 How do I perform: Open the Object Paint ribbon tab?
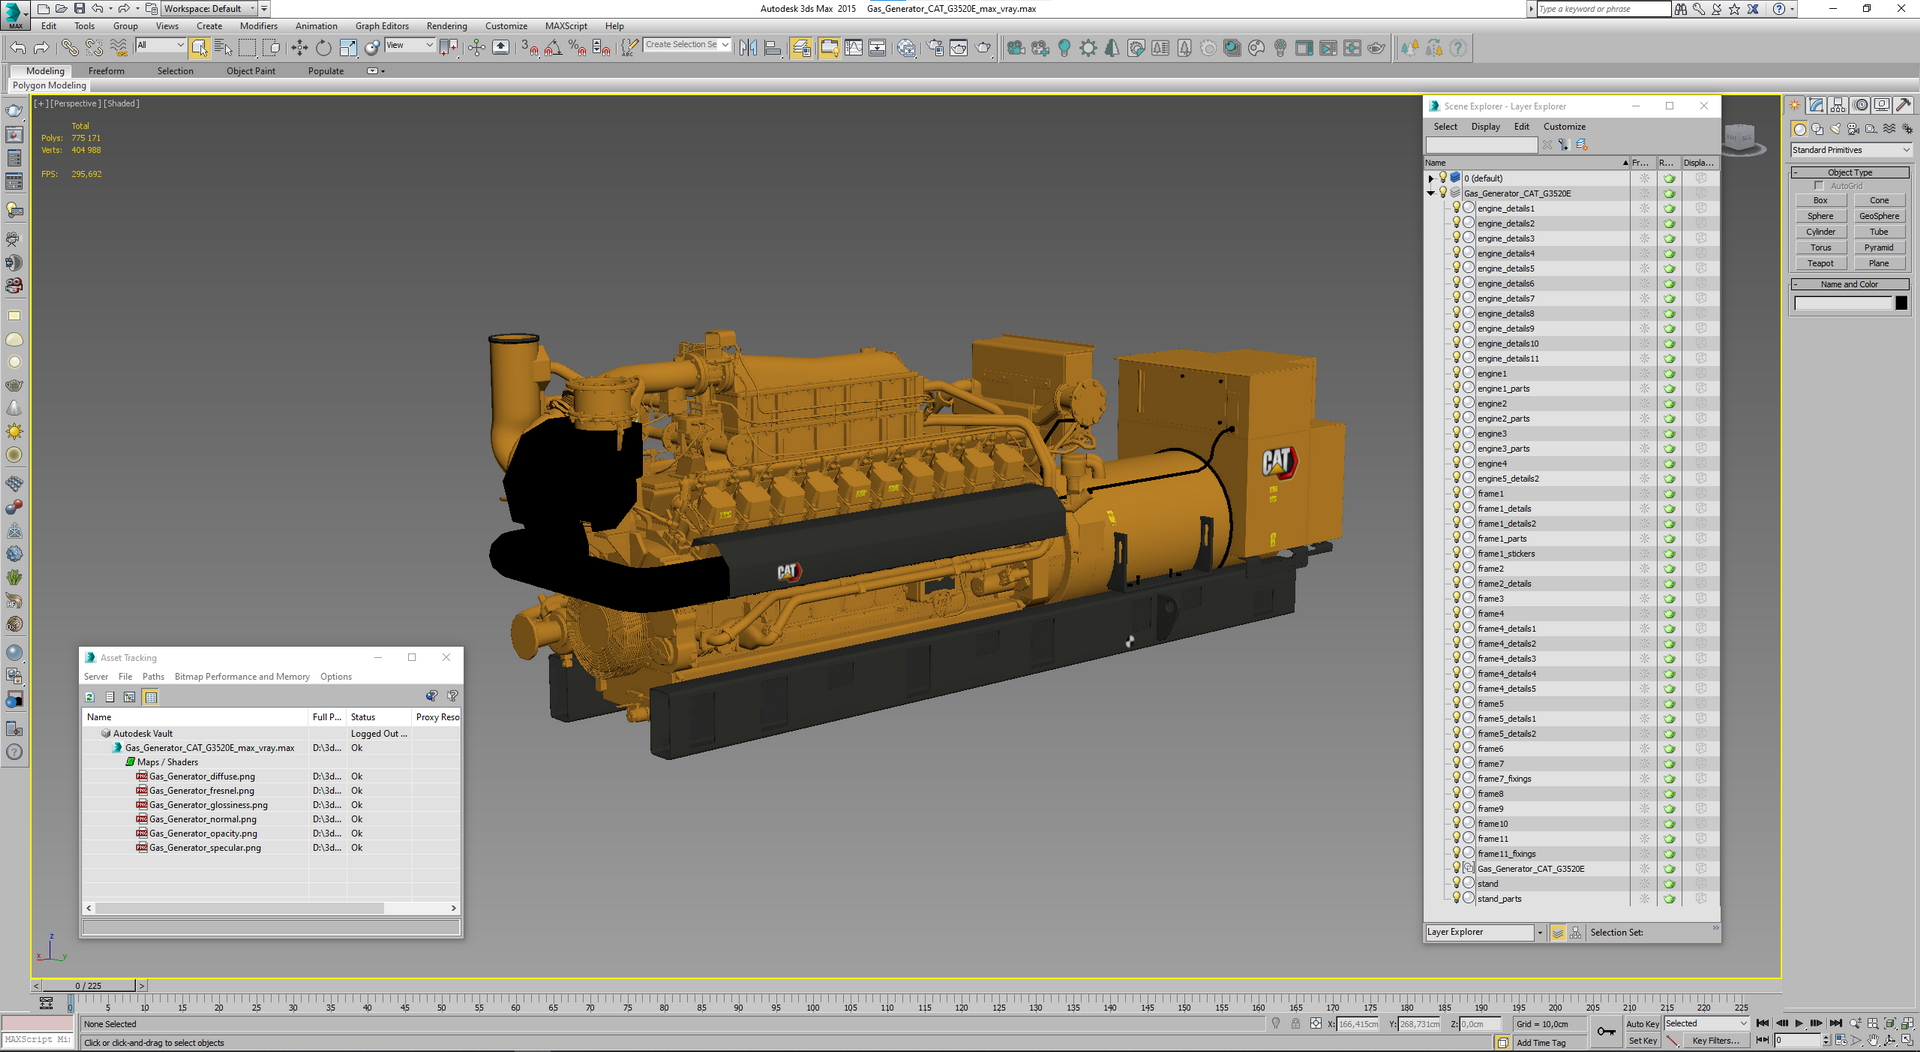(x=251, y=71)
